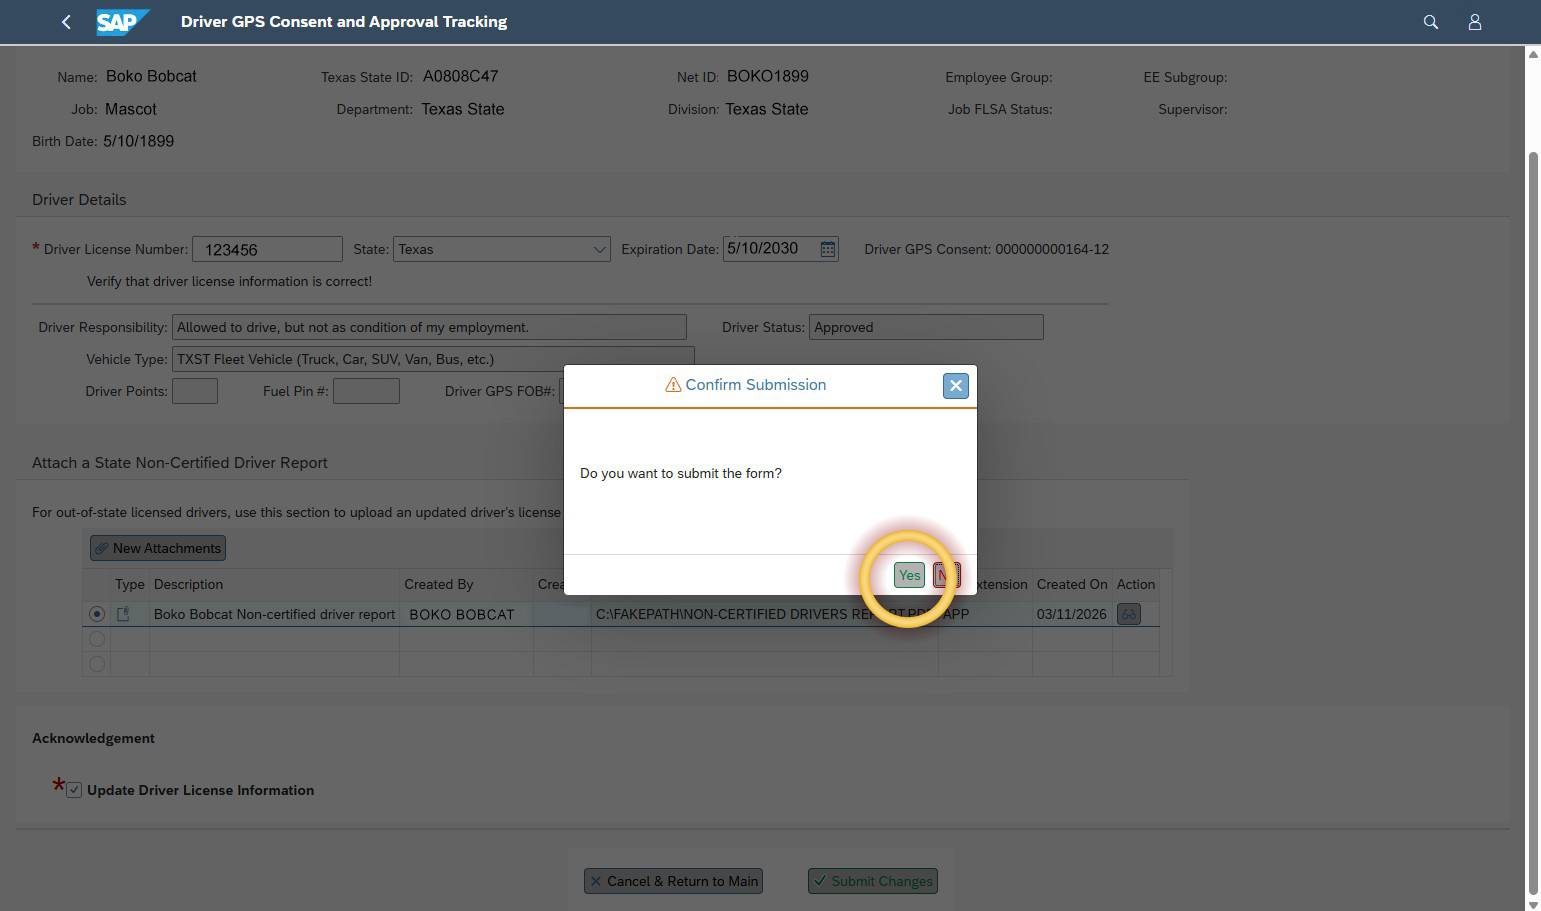Select the Boko Bobcat attachment radio button
The height and width of the screenshot is (911, 1541).
click(x=96, y=613)
